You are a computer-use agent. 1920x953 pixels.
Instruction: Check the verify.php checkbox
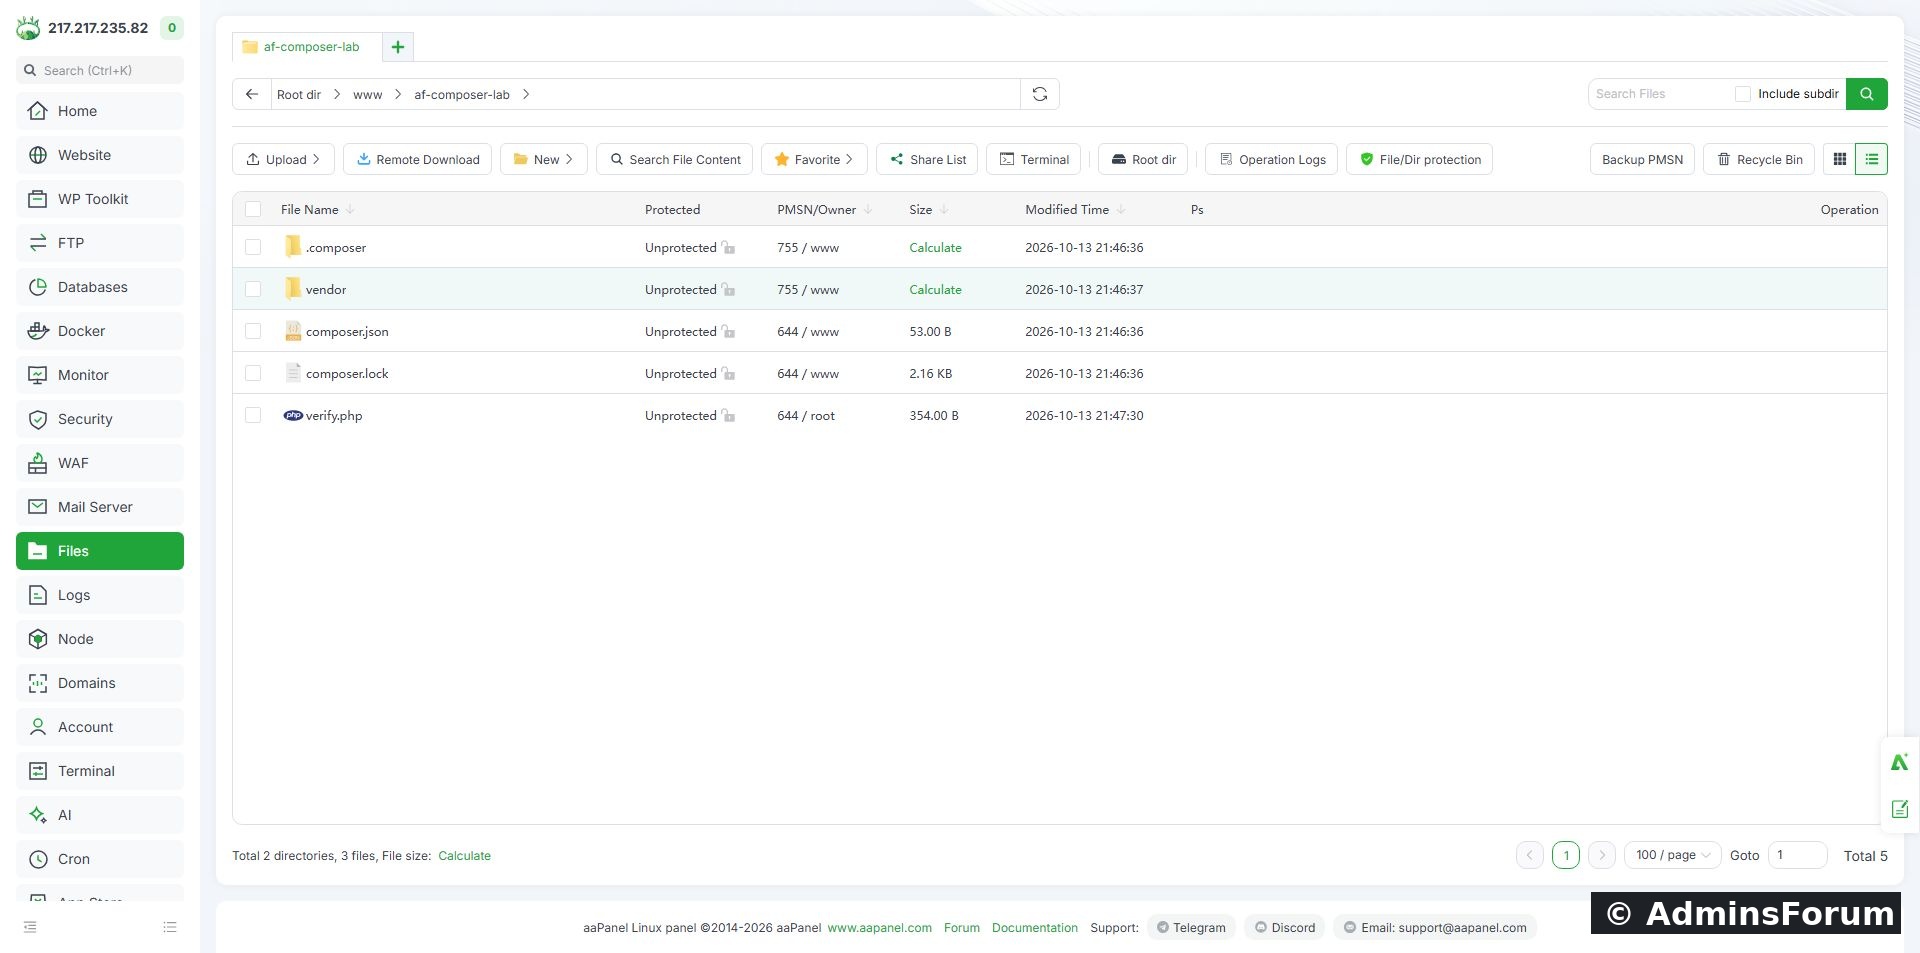[253, 415]
